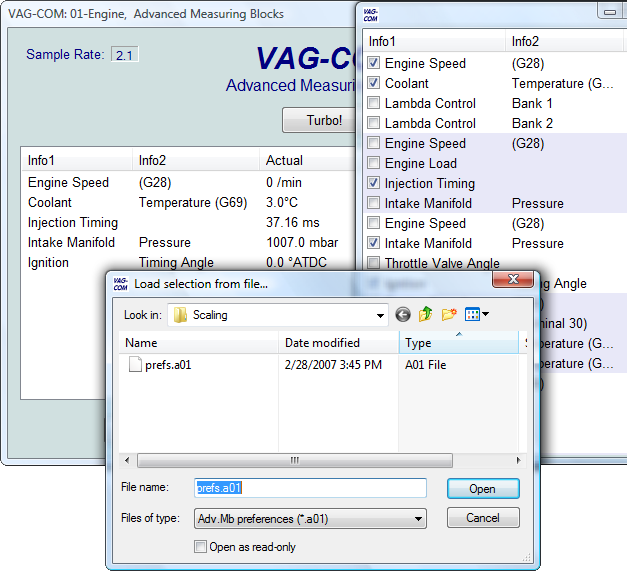Viewport: 627px width, 571px height.
Task: Uncheck the Injection Timing checkbox
Action: point(373,183)
